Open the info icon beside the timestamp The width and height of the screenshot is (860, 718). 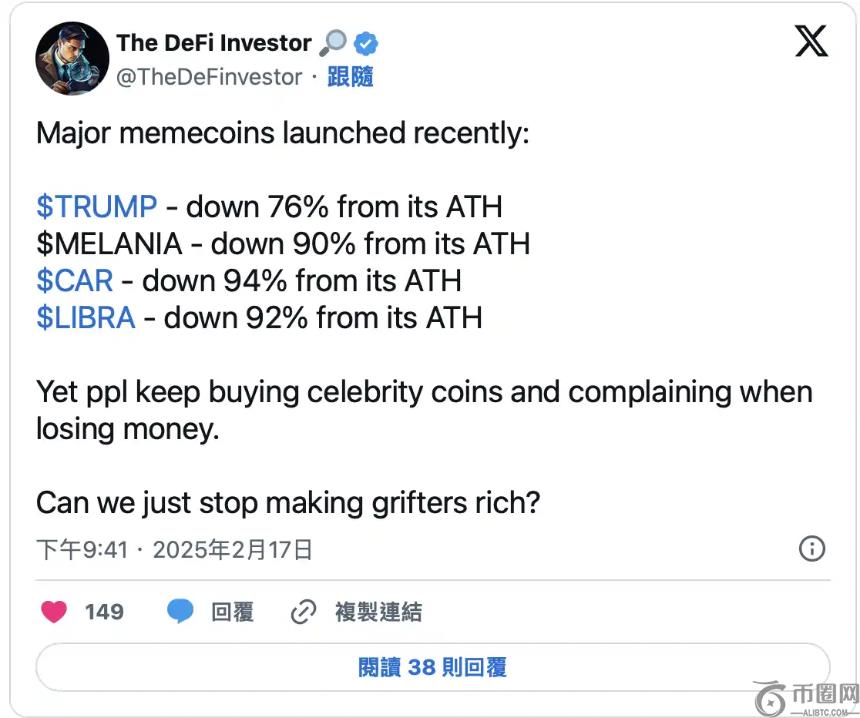tap(812, 548)
